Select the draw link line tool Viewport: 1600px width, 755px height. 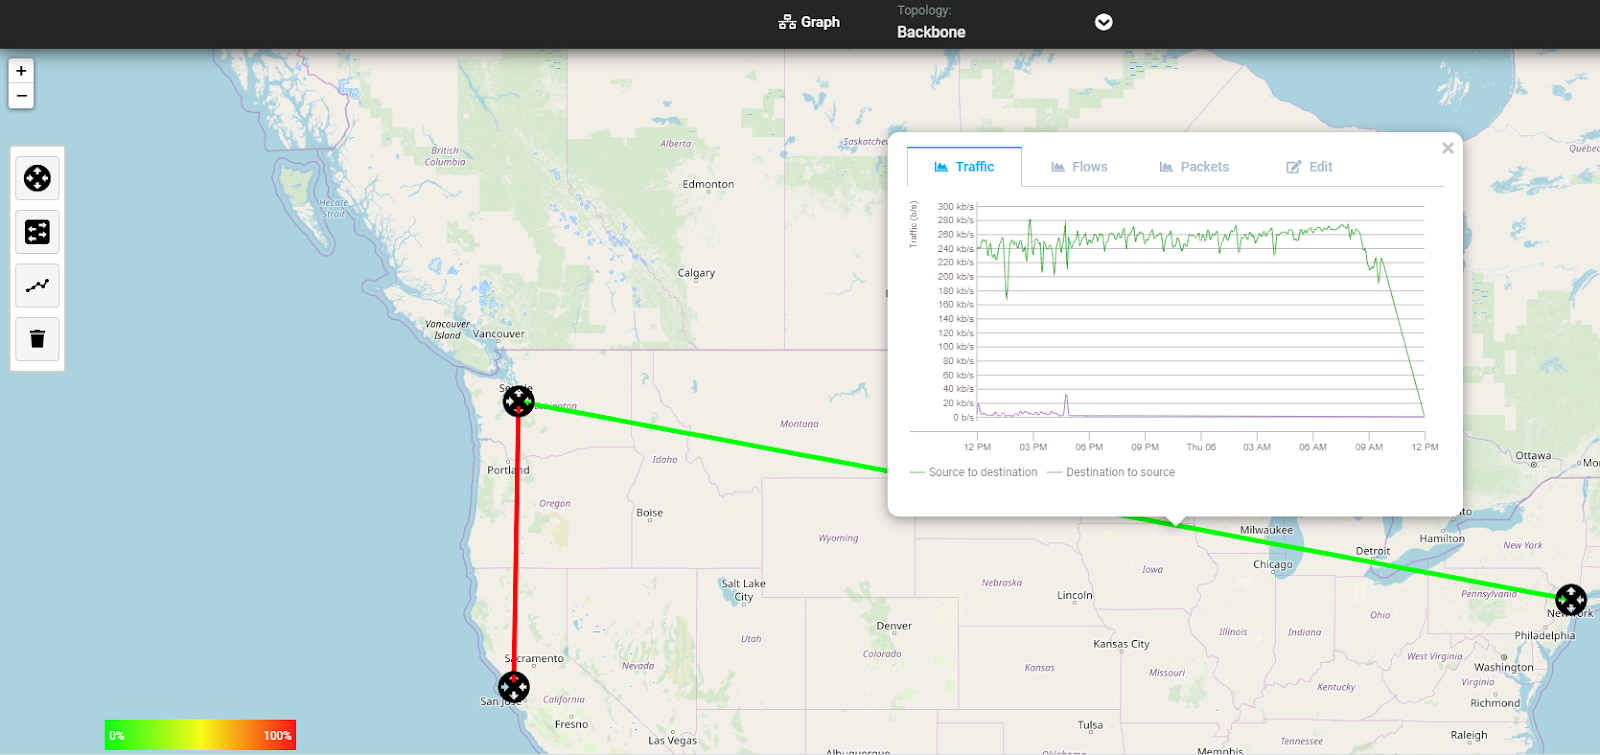37,286
